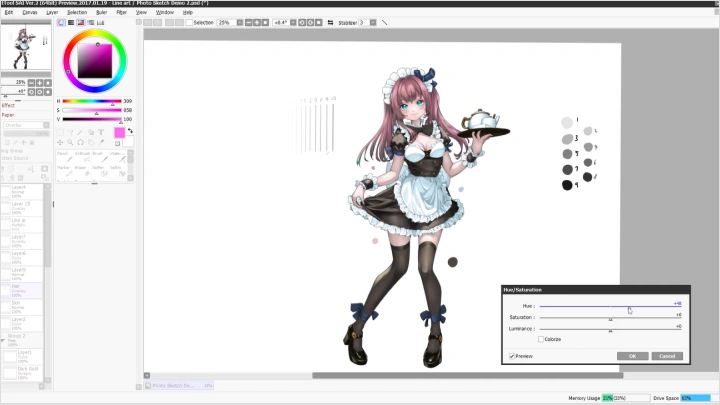Open the color mixer panel icon
Screen dimensions: 720x405
click(x=91, y=22)
